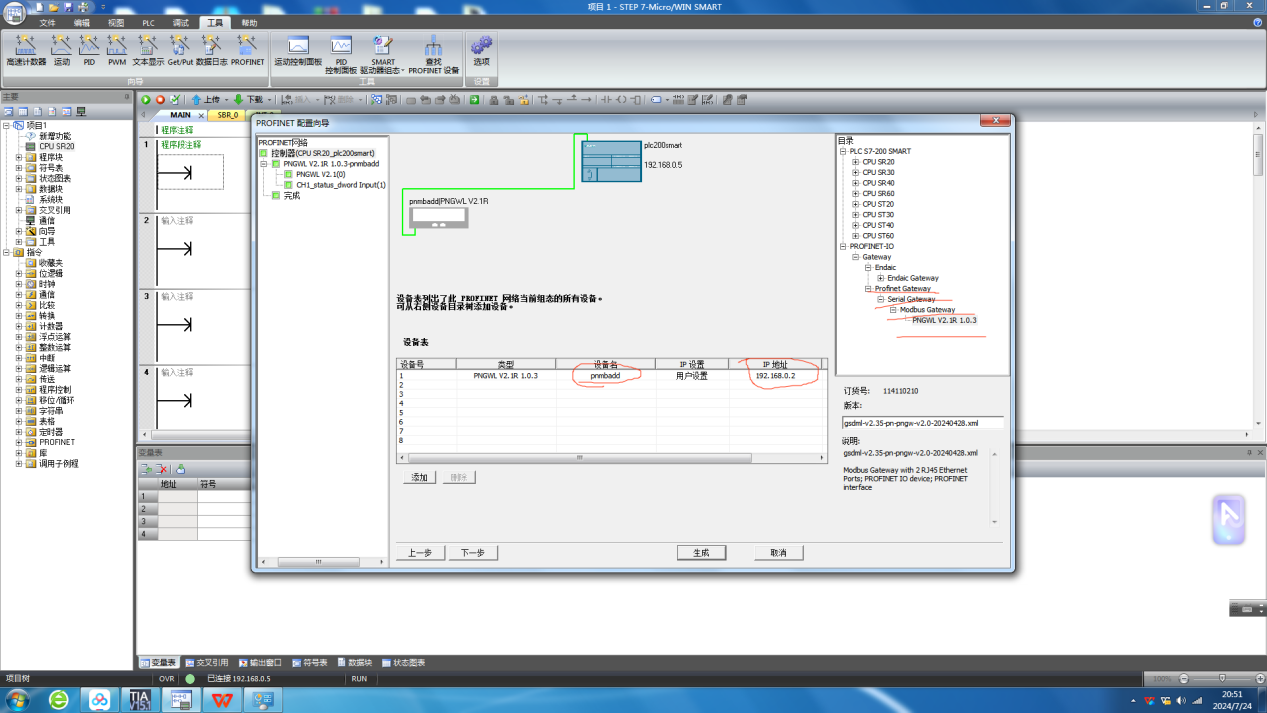Viewport: 1267px width, 713px height.
Task: Click the Upload (上传) toolbar button
Action: [205, 100]
